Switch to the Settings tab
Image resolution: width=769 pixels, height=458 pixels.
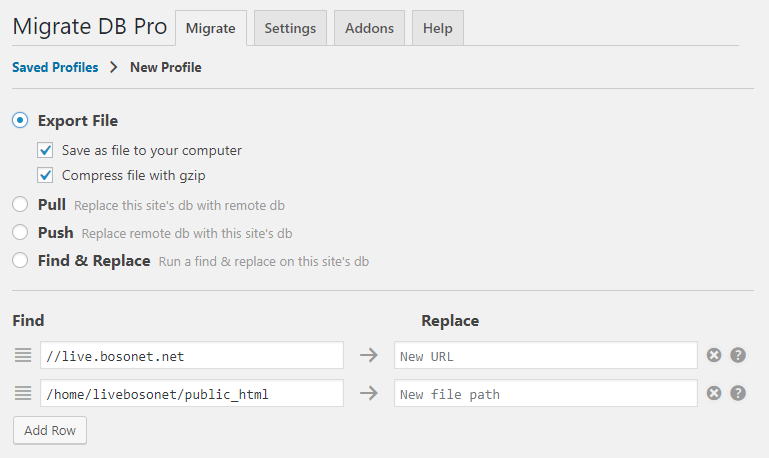[x=290, y=28]
